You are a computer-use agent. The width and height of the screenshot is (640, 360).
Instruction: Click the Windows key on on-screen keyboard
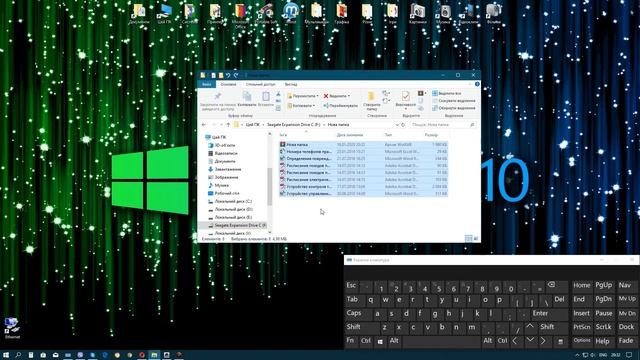(x=380, y=341)
